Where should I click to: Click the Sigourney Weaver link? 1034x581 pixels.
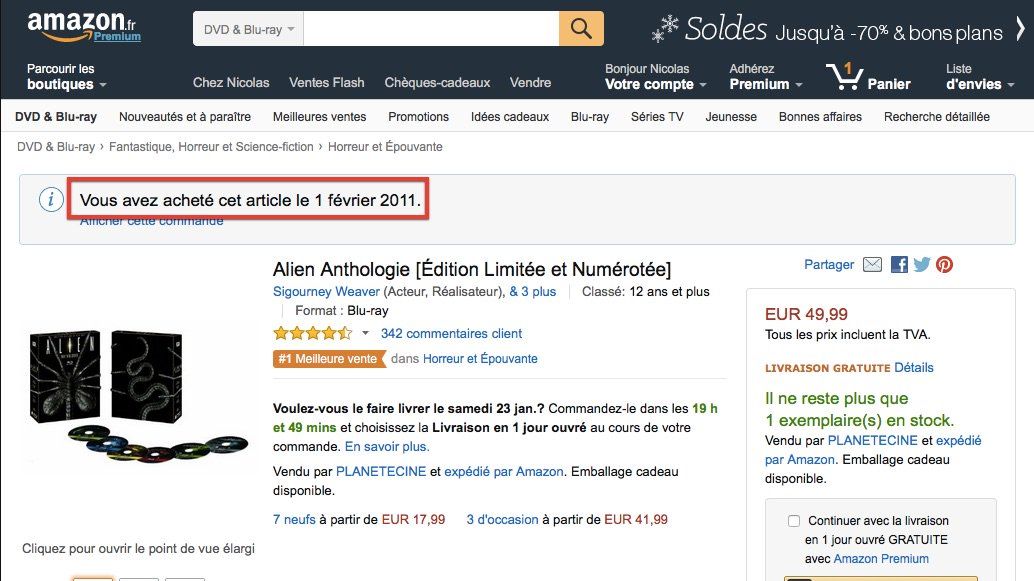(326, 292)
